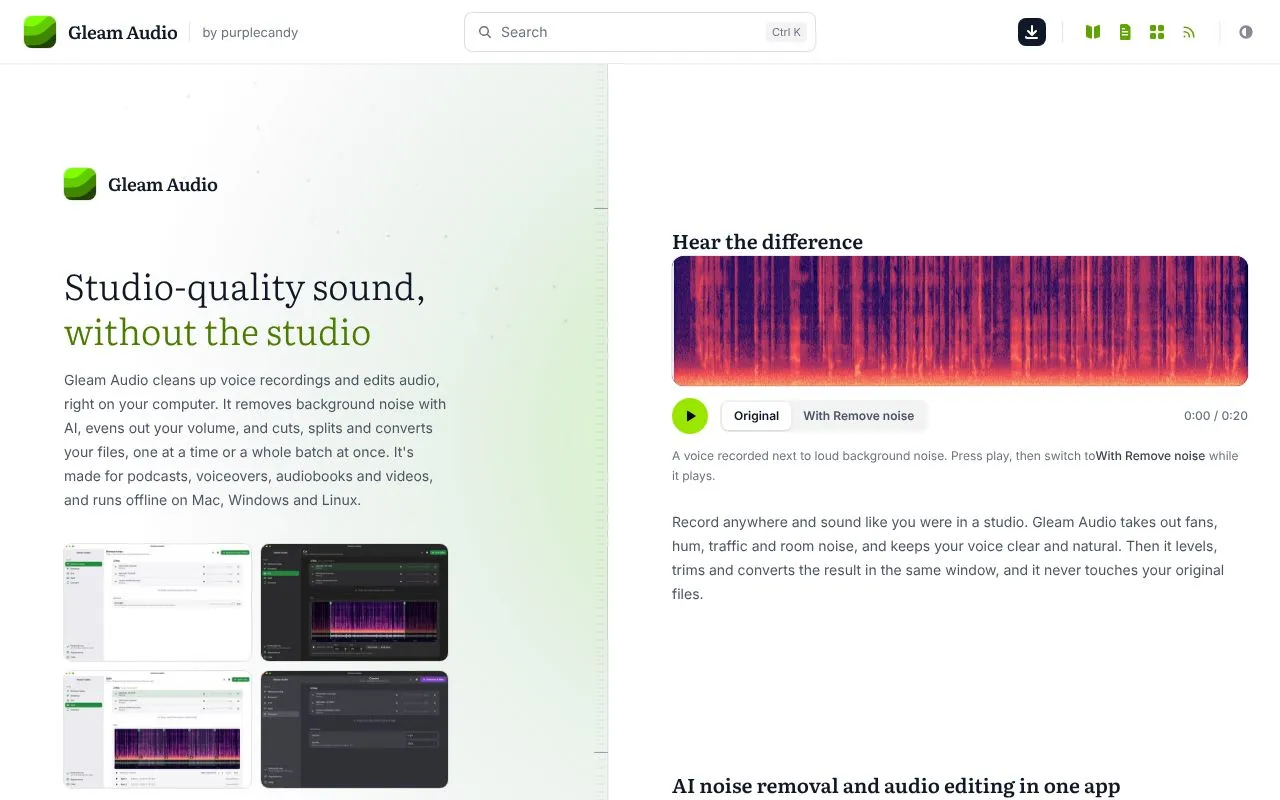Click the four-squares grid icon in the header

pyautogui.click(x=1157, y=32)
